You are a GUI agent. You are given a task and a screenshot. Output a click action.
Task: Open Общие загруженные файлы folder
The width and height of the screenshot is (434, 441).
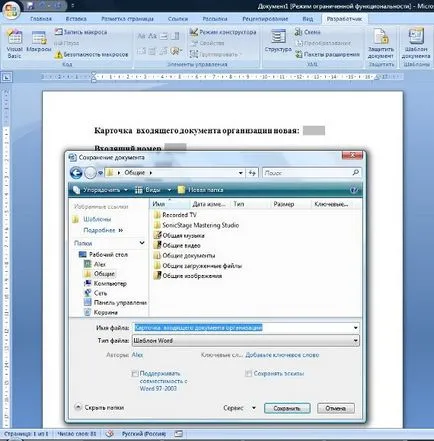(198, 266)
